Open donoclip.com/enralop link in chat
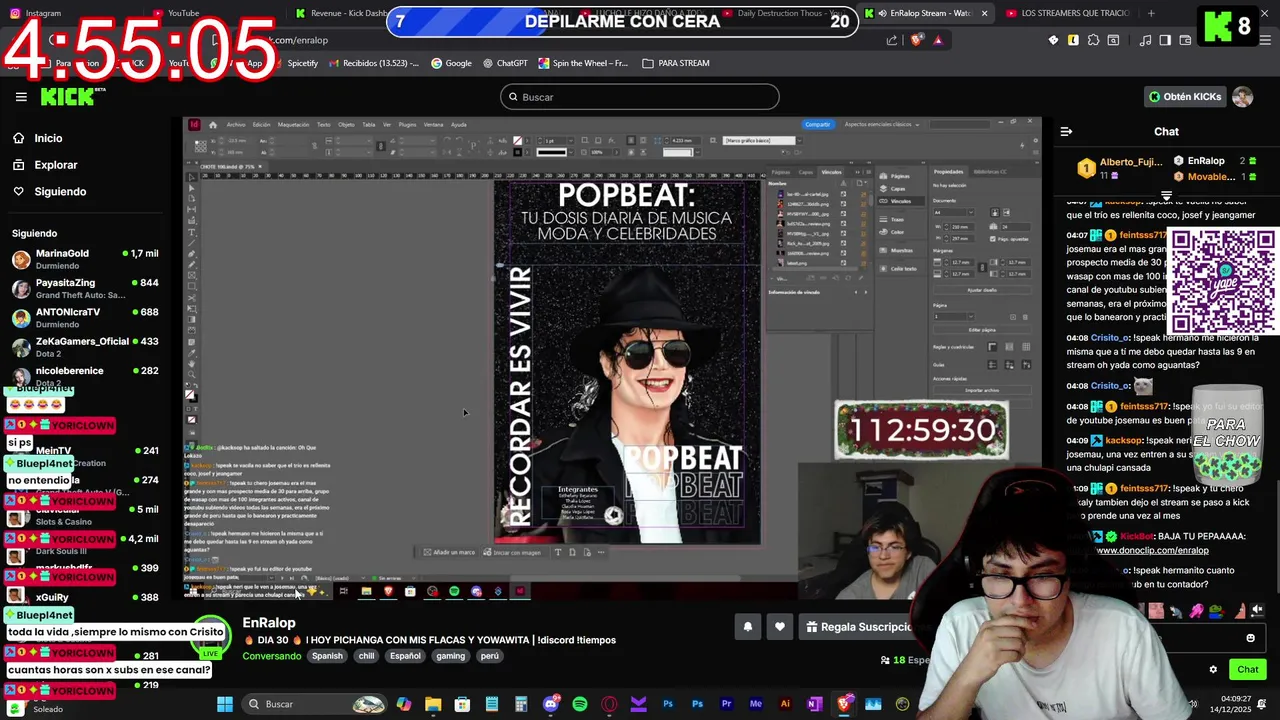Image resolution: width=1280 pixels, height=720 pixels. click(1152, 550)
